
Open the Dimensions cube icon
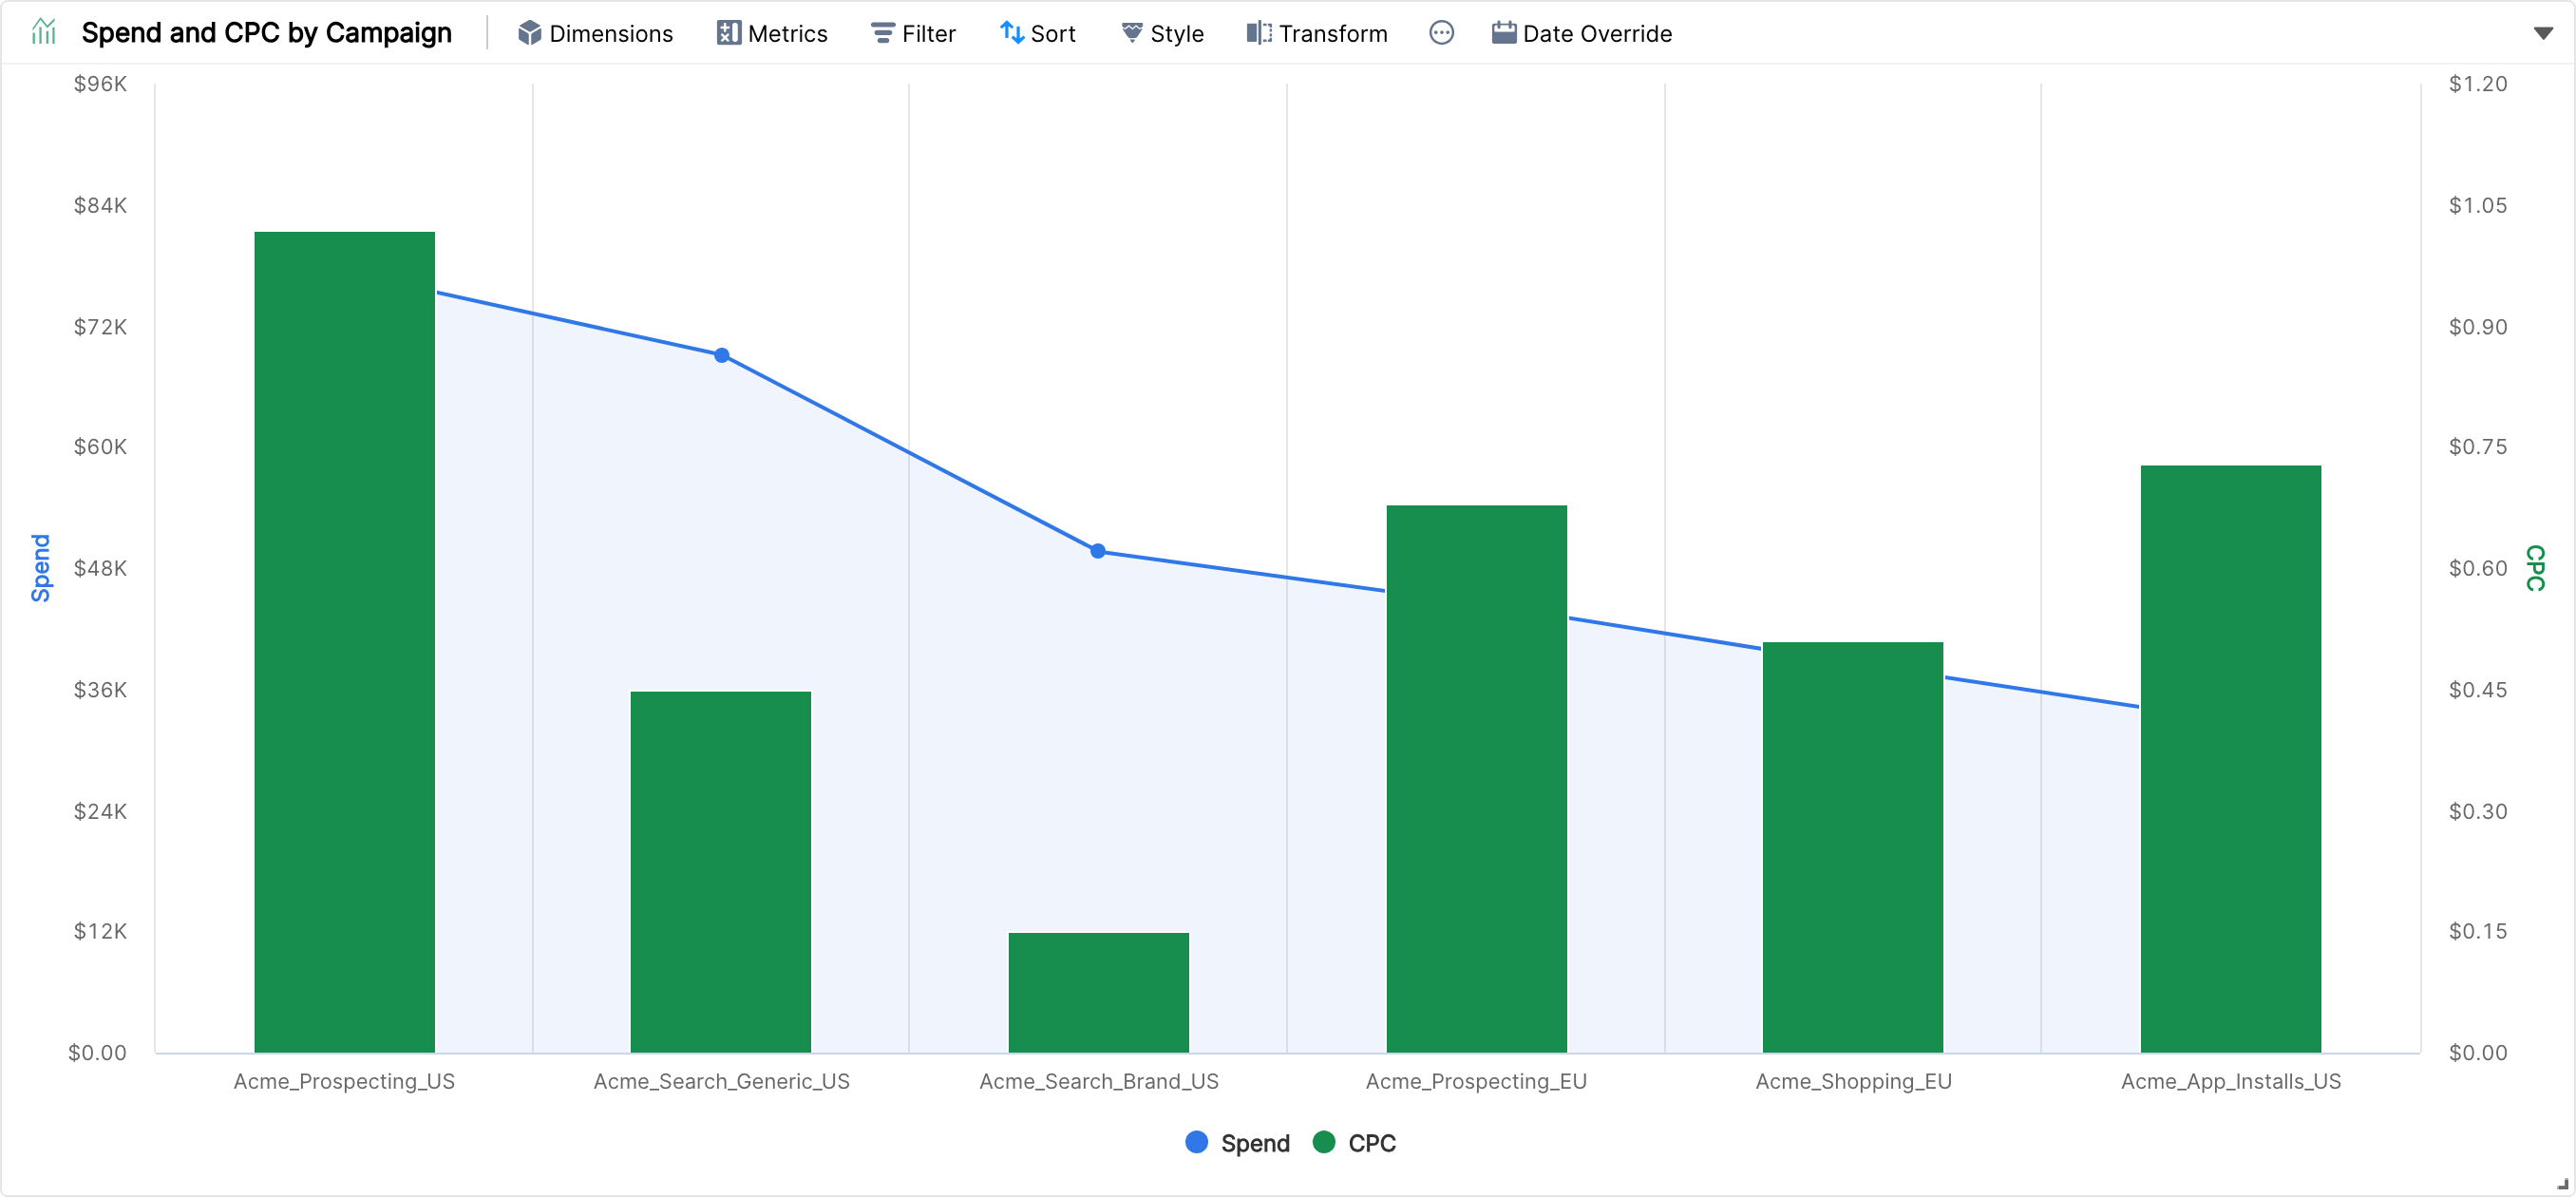coord(529,33)
